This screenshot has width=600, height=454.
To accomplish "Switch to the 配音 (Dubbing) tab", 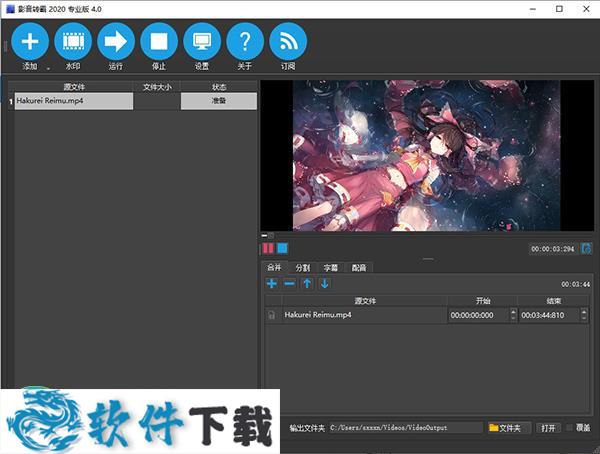I will [359, 268].
